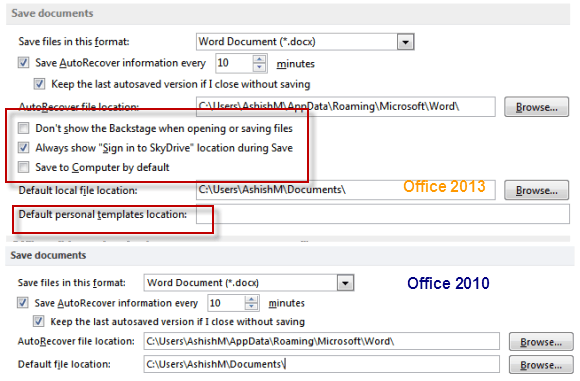Image resolution: width=580 pixels, height=381 pixels.
Task: Browse for Office 2013 AutoRecover file location
Action: (536, 107)
